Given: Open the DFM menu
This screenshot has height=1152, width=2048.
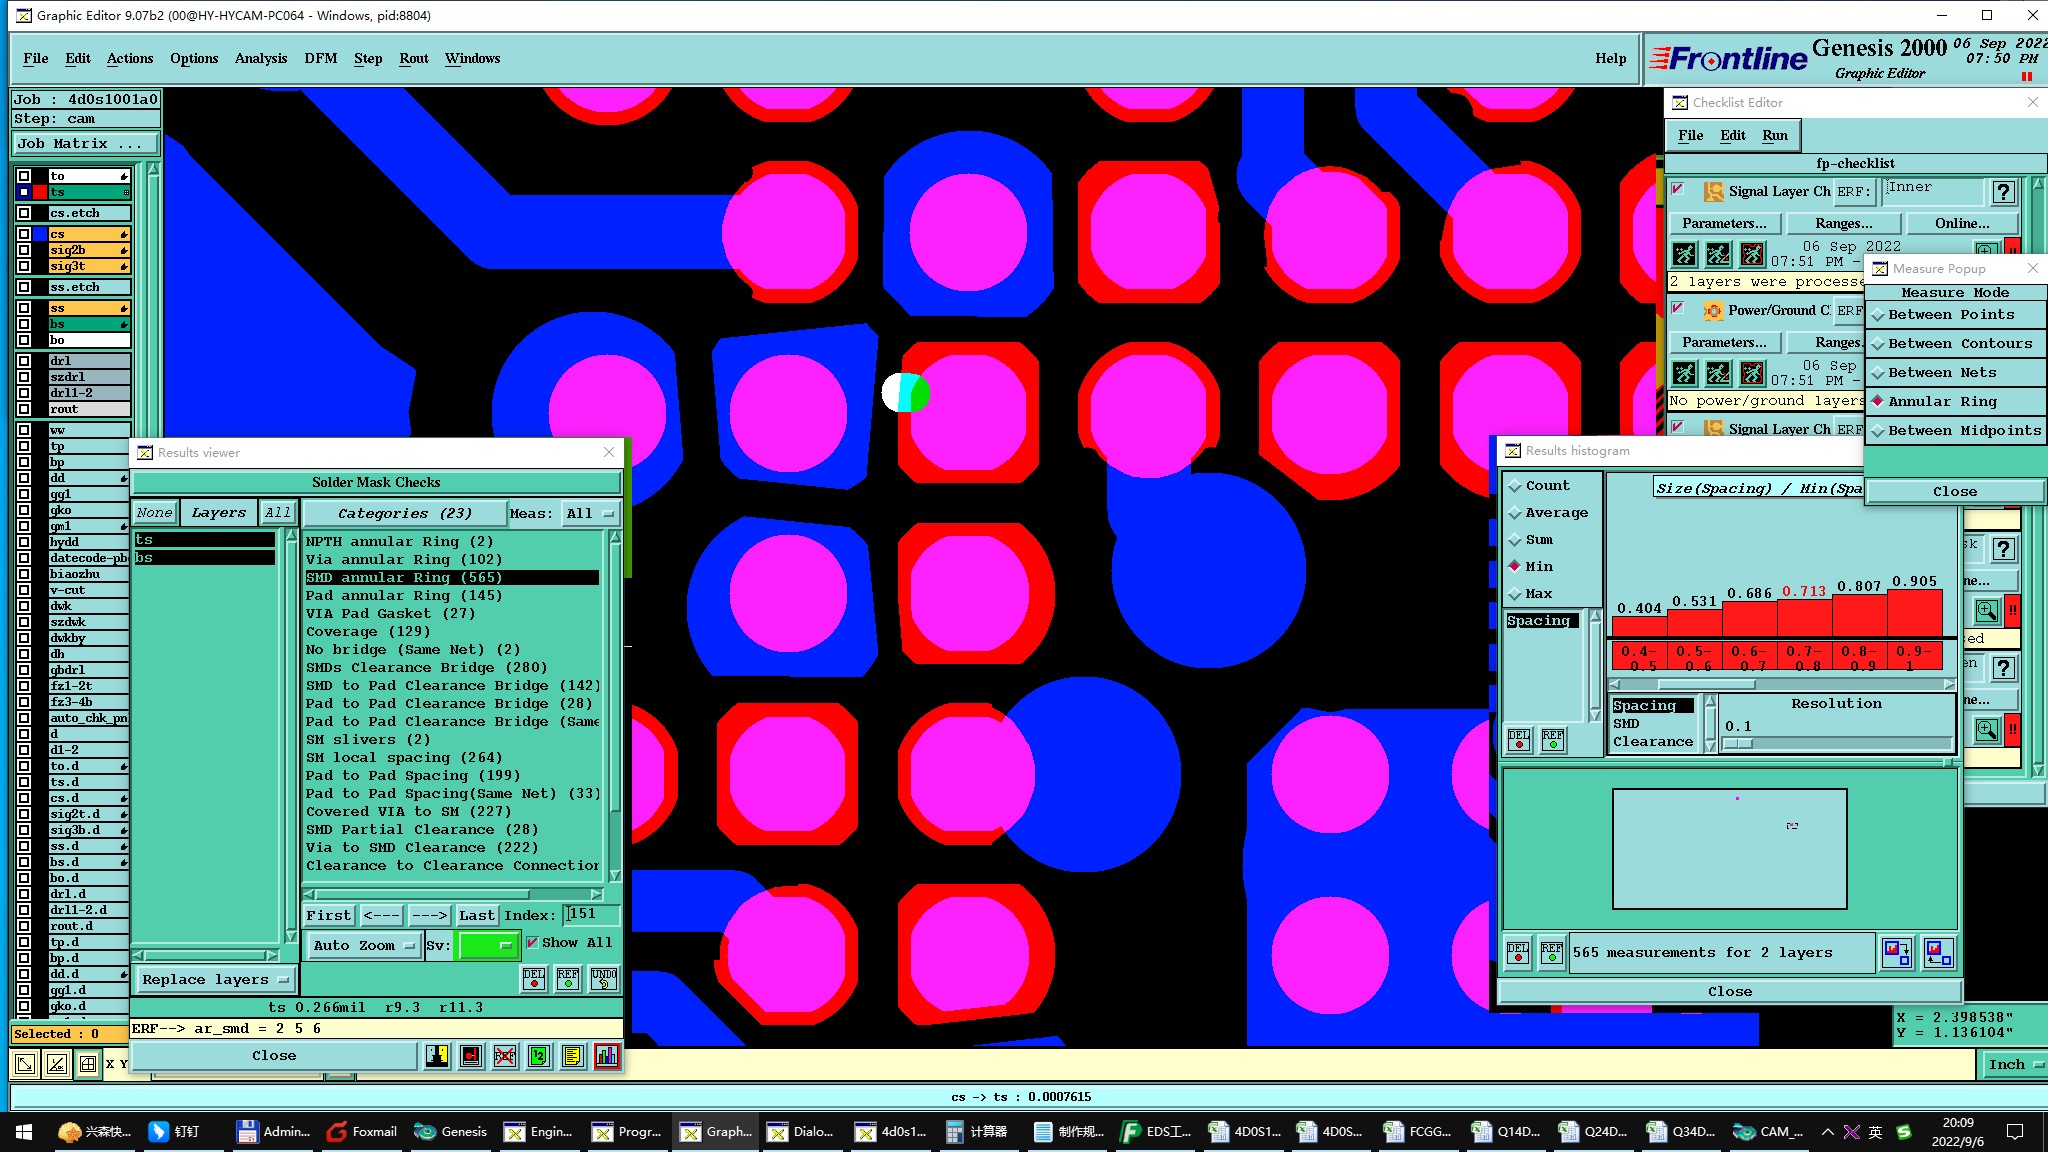Looking at the screenshot, I should 320,58.
